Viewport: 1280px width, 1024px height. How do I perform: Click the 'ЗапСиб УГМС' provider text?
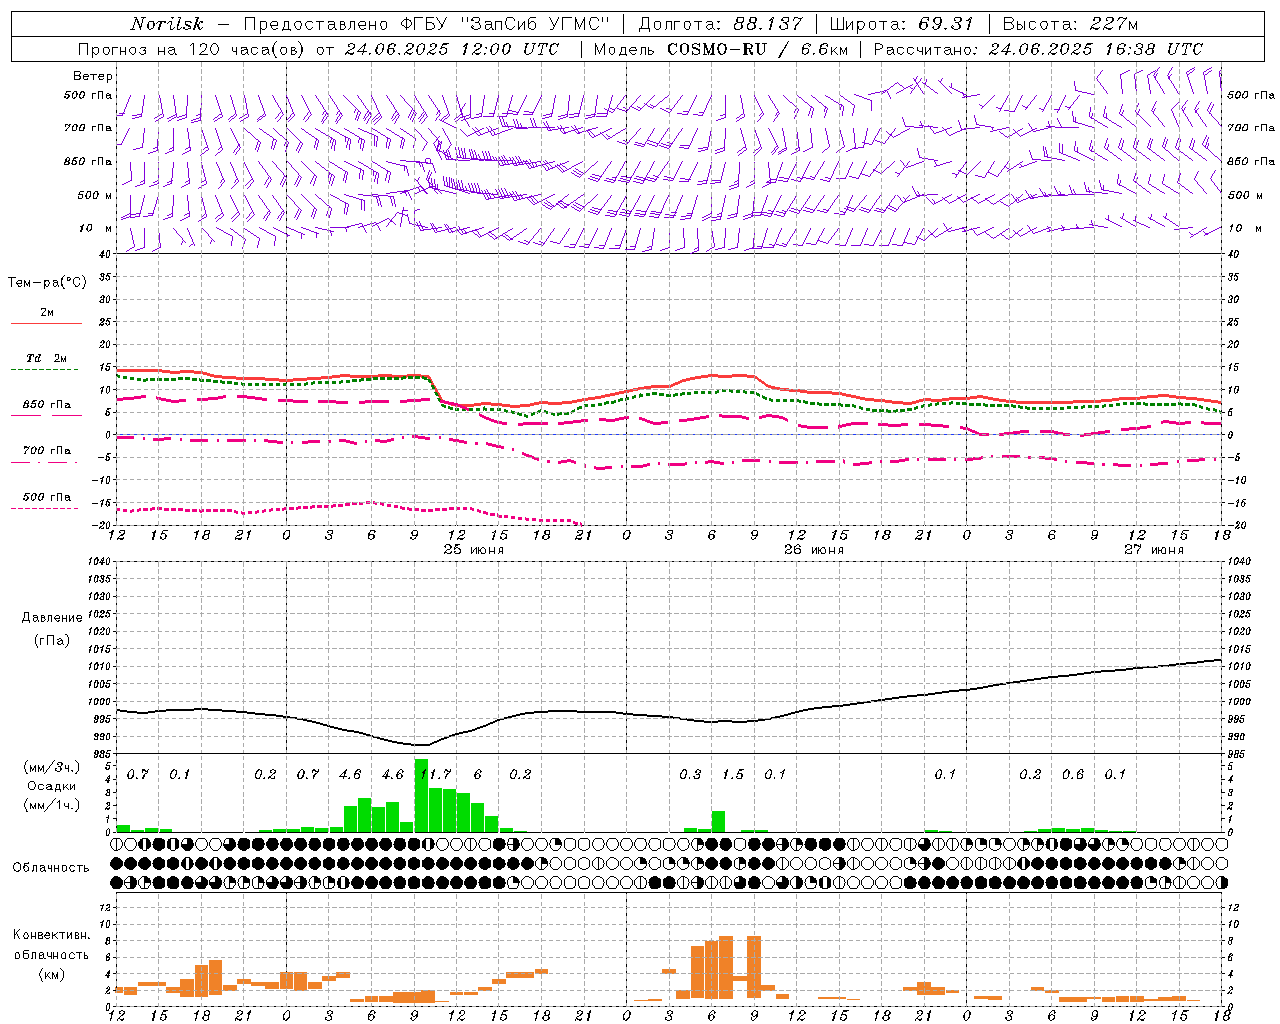(x=535, y=24)
